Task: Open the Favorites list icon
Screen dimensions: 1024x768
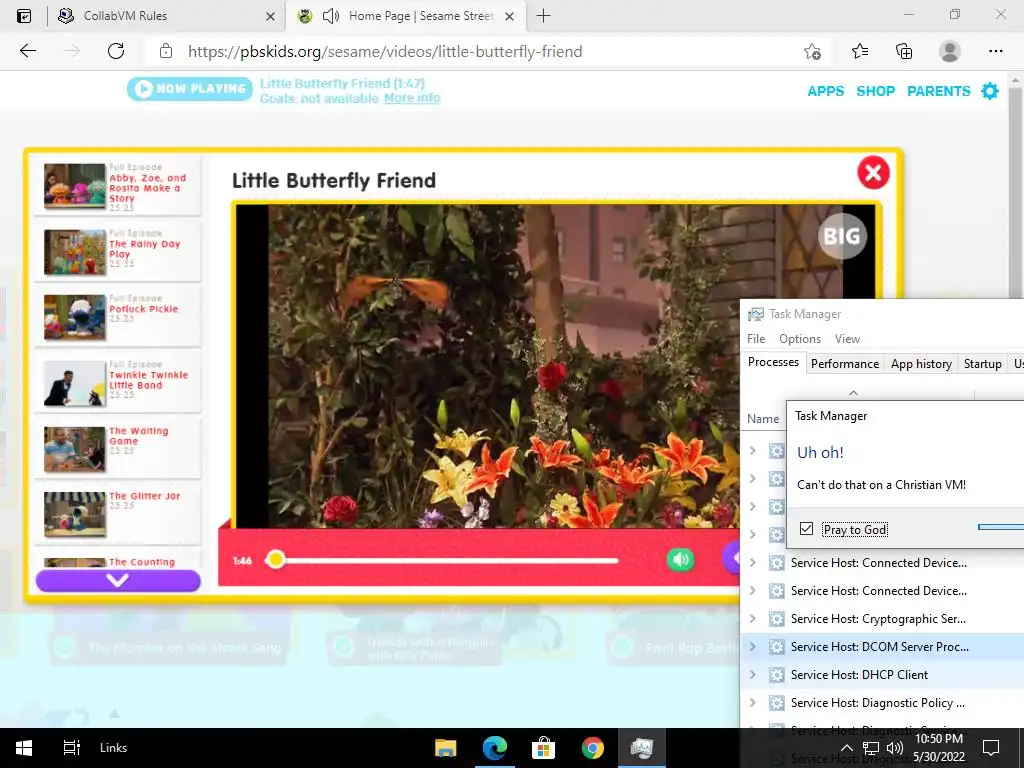Action: point(859,51)
